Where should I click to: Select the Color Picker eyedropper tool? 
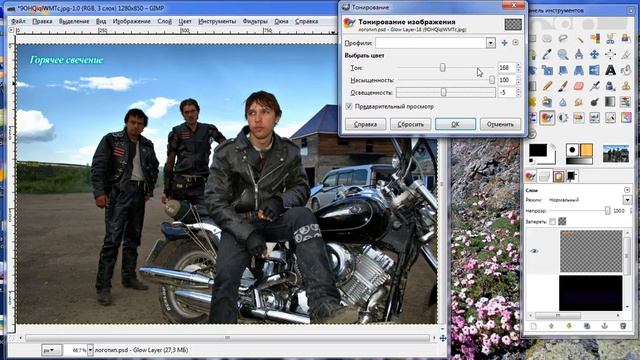coord(547,54)
